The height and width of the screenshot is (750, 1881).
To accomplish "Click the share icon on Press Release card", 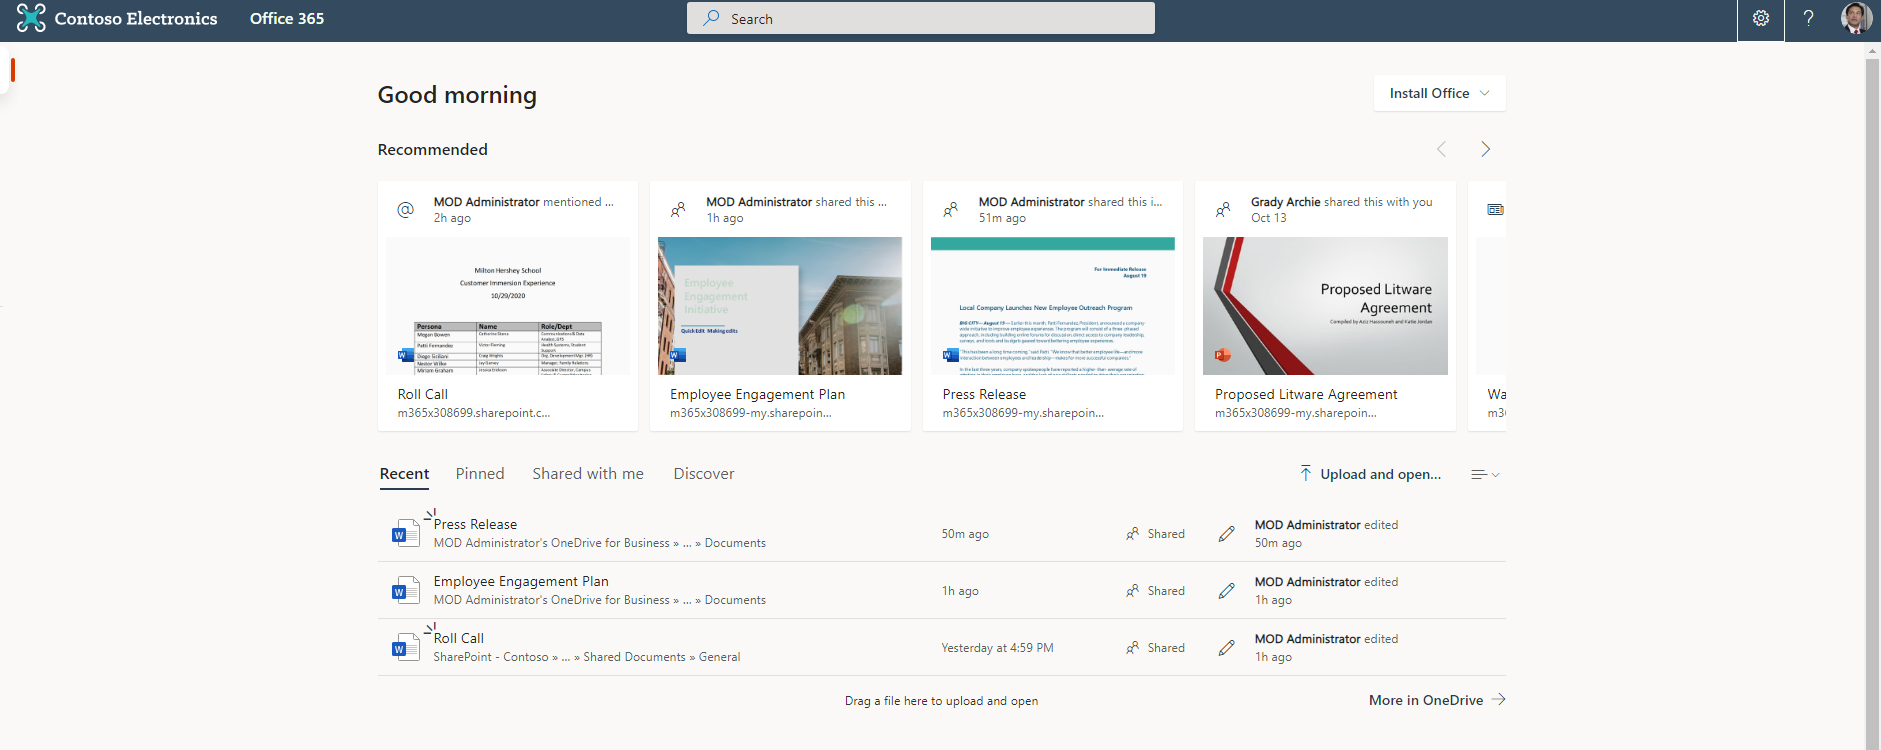I will 951,210.
